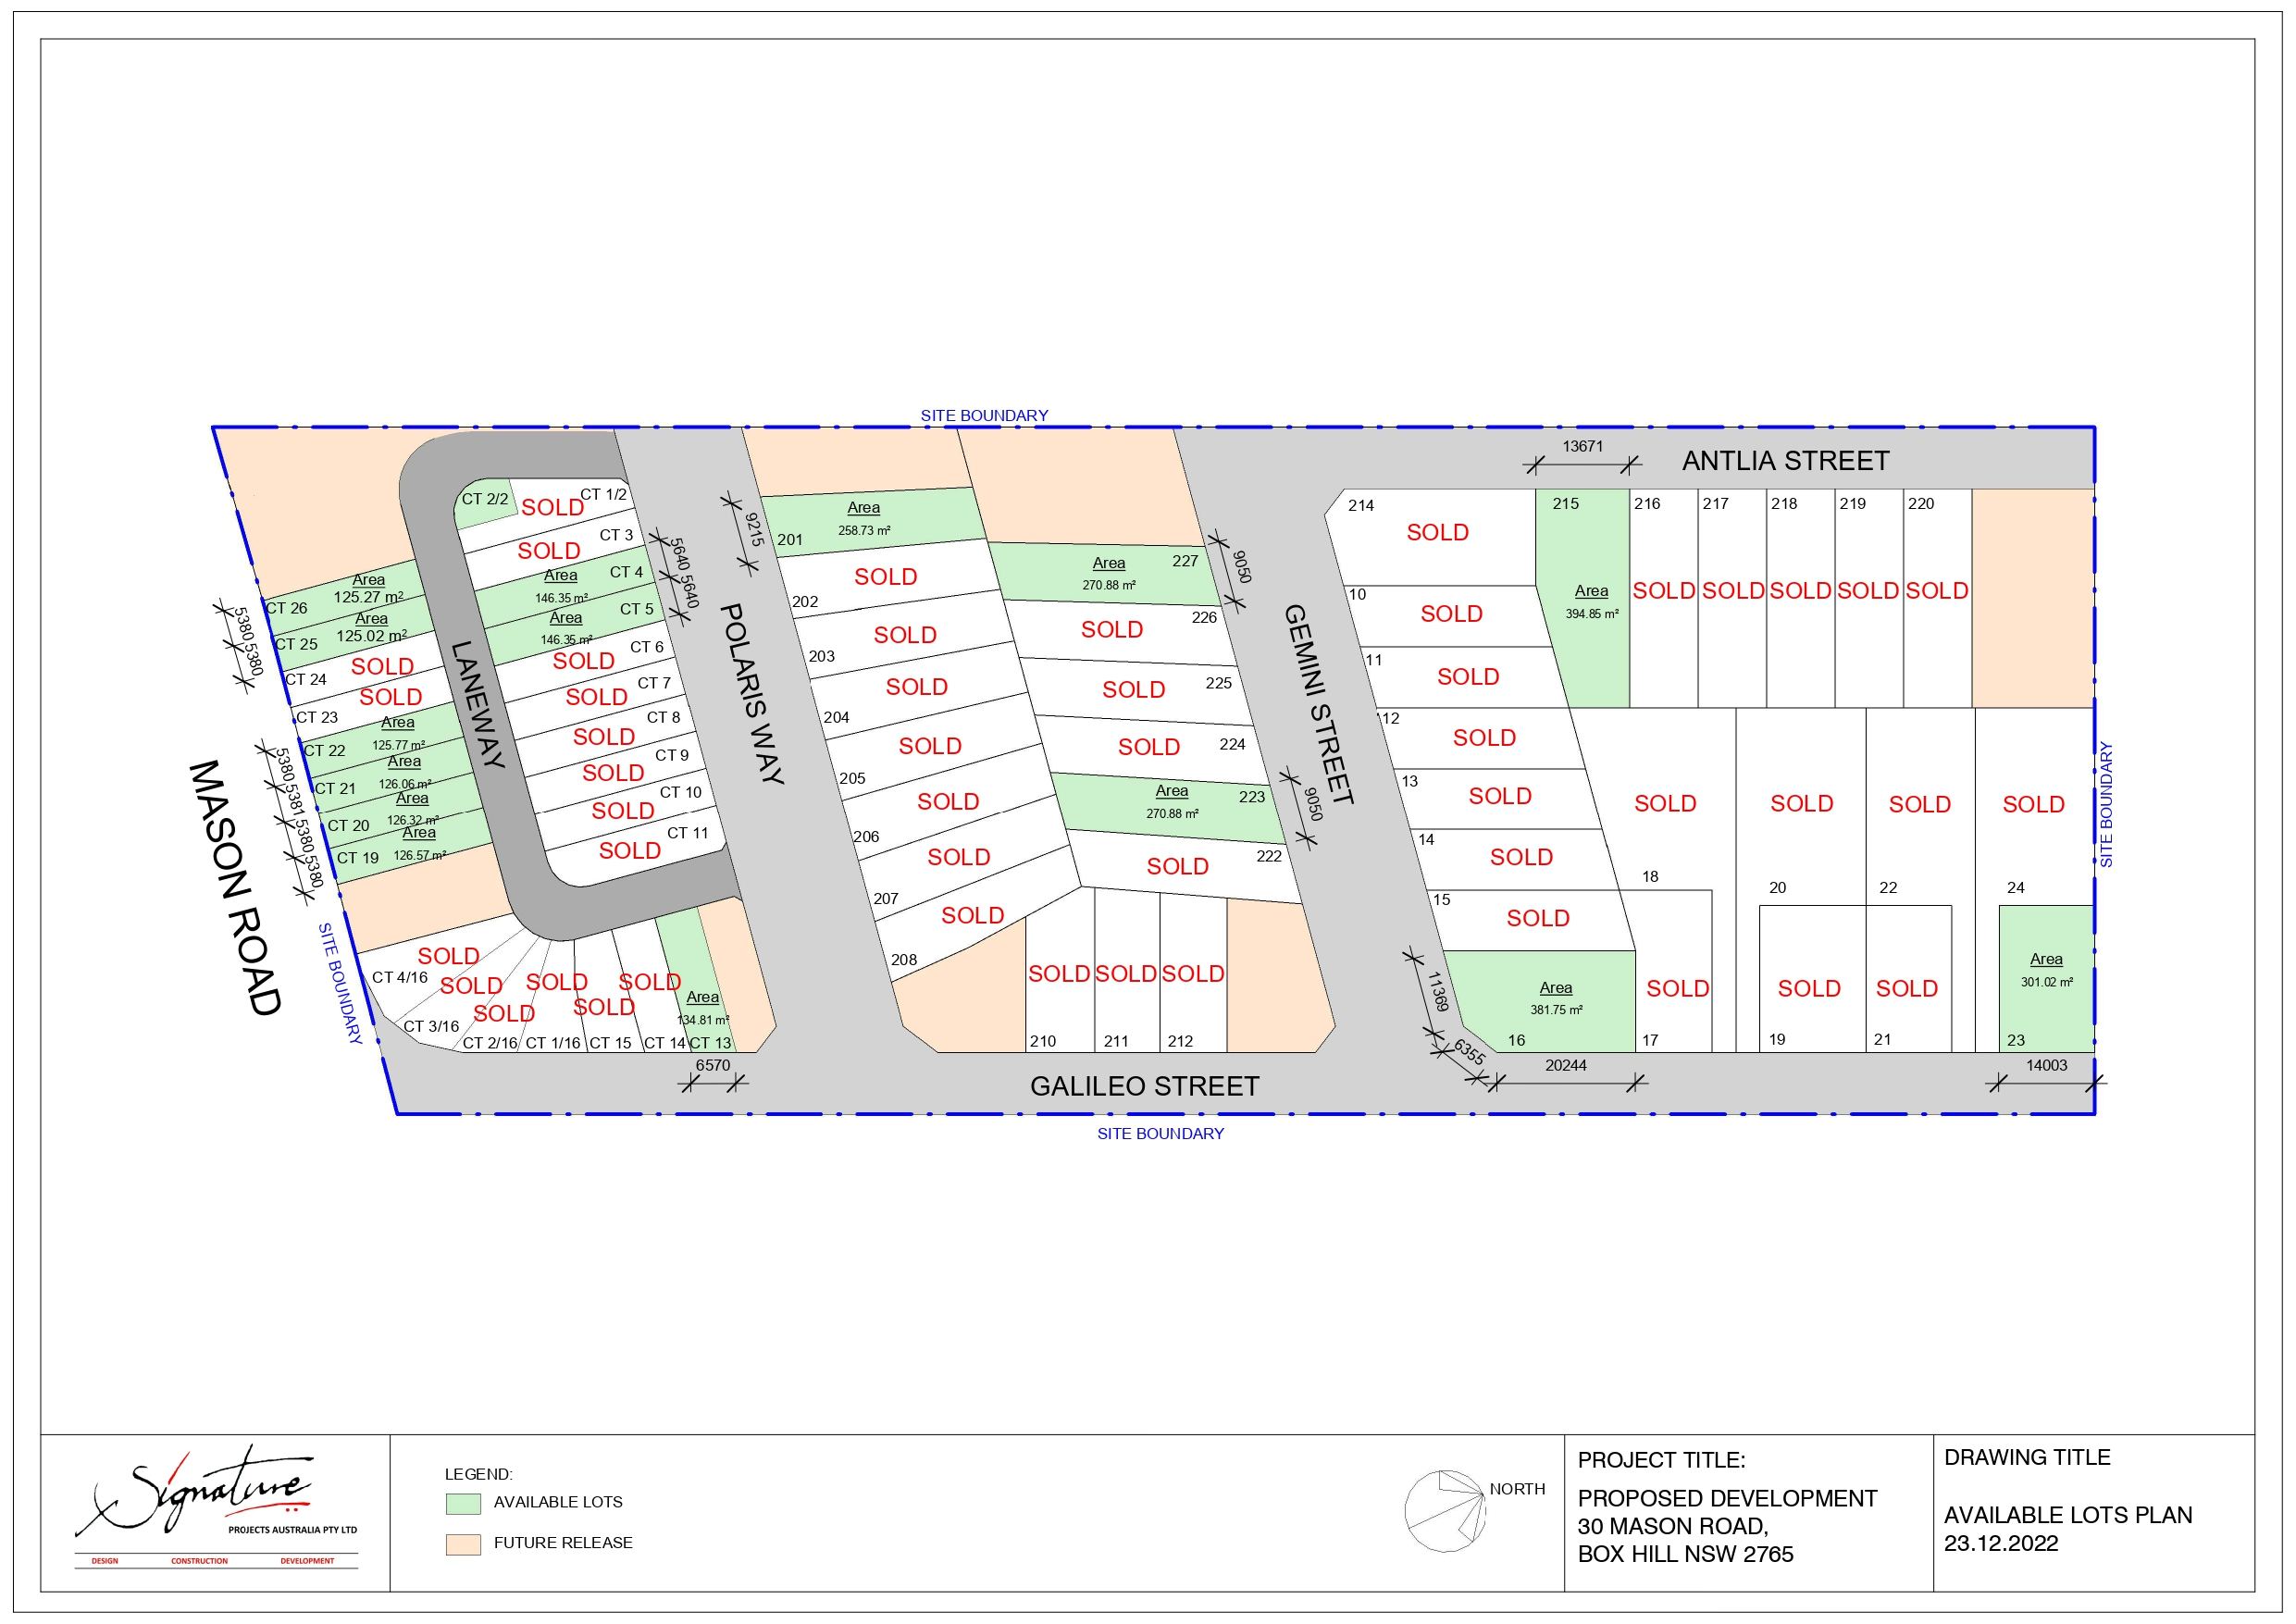Click the SOLD label on lot 214
This screenshot has width=2296, height=1624.
click(x=1437, y=533)
